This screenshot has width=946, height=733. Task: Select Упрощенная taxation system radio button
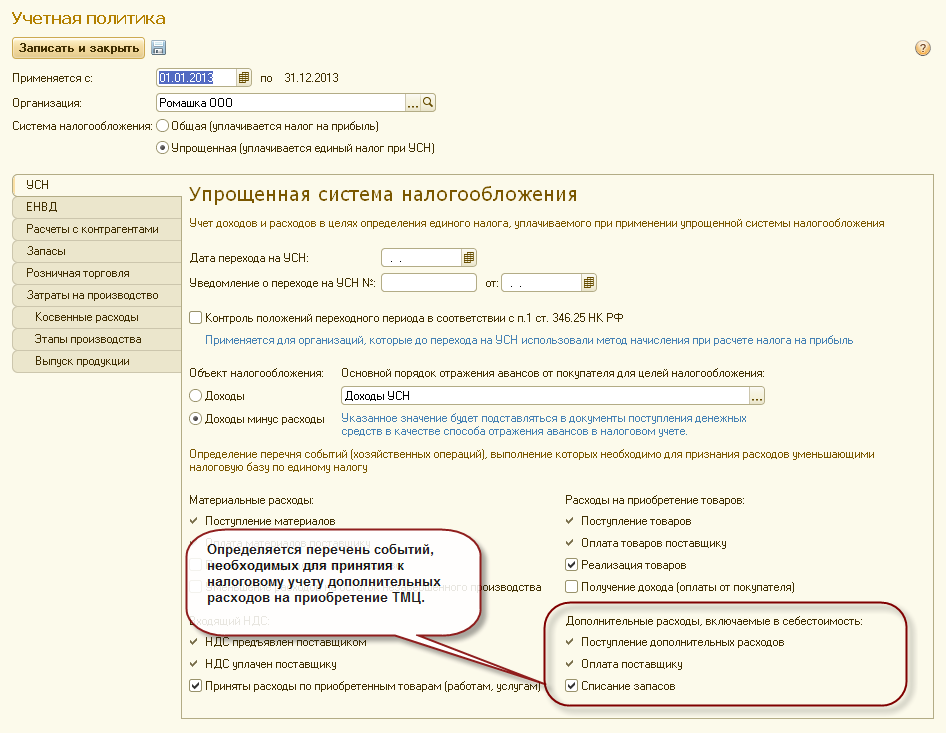point(162,148)
